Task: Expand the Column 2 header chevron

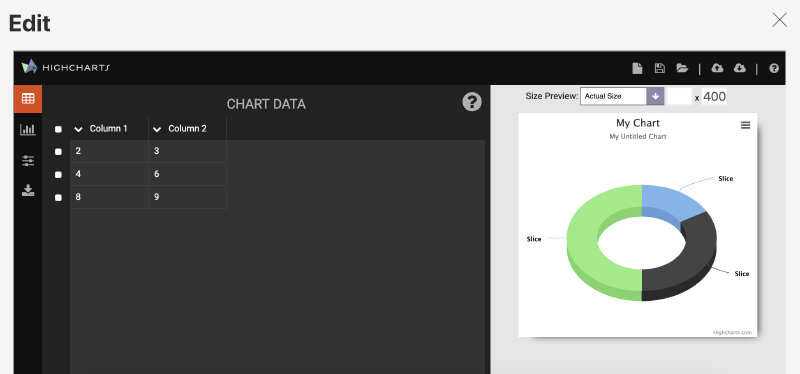Action: (x=157, y=130)
